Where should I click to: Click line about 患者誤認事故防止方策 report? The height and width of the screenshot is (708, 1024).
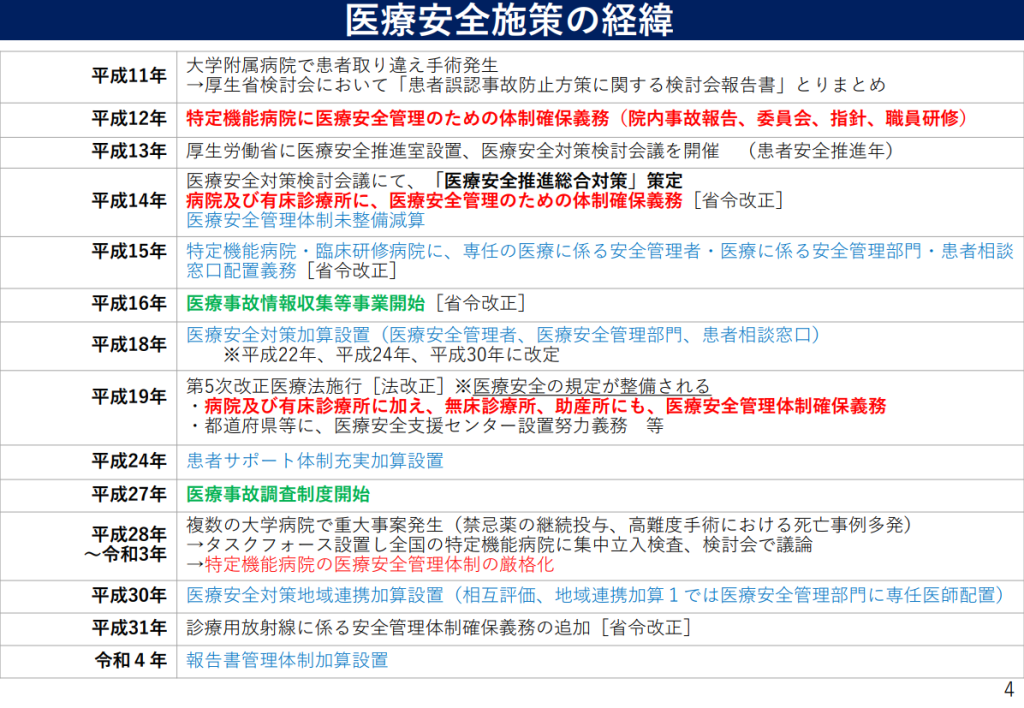pos(536,85)
